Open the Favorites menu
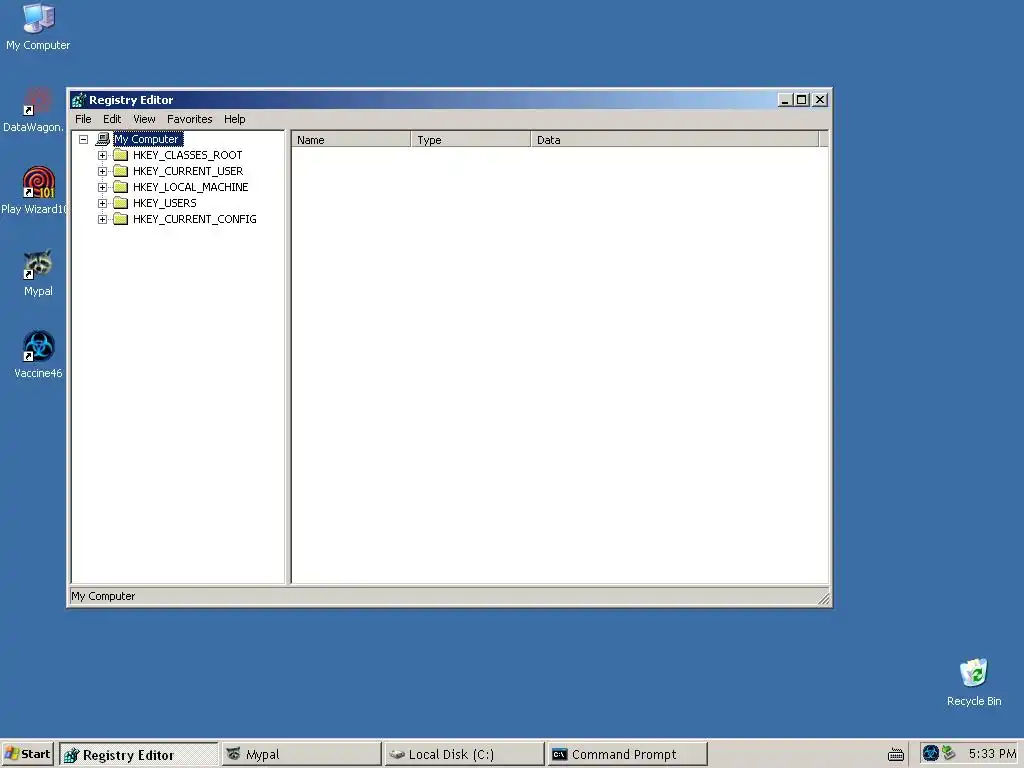 point(189,119)
